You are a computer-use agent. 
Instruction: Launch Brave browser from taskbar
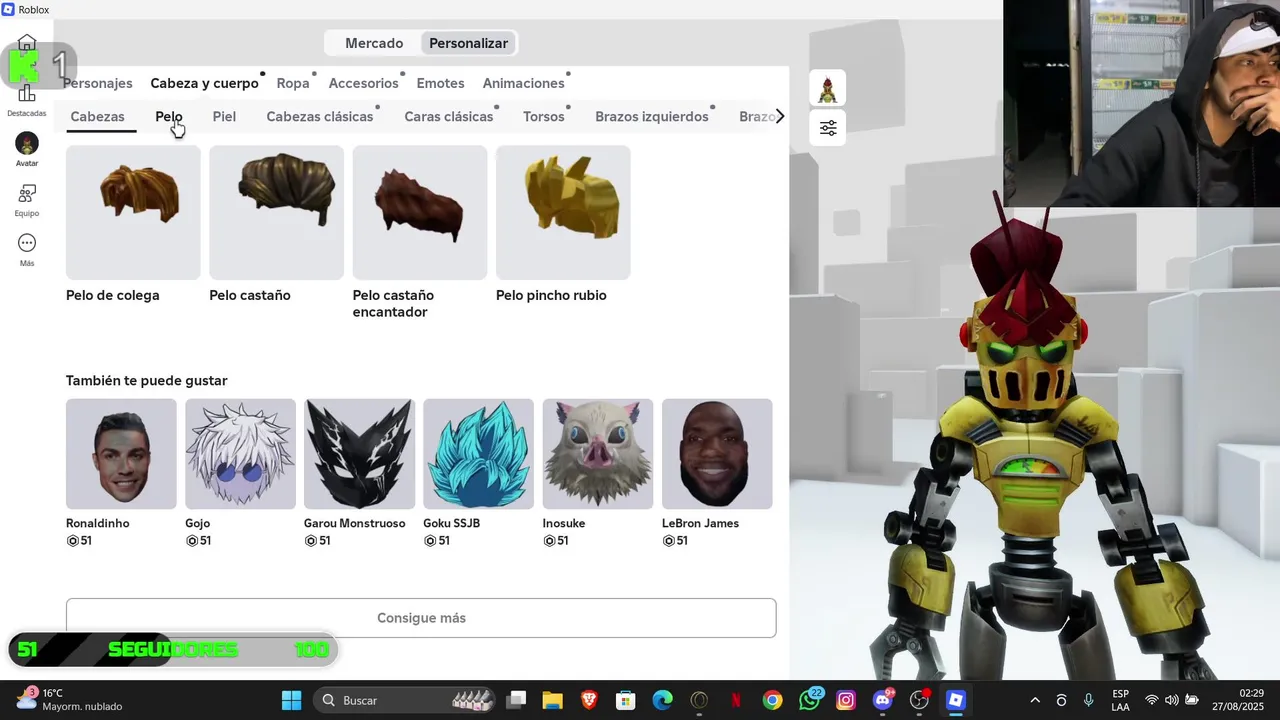[589, 700]
